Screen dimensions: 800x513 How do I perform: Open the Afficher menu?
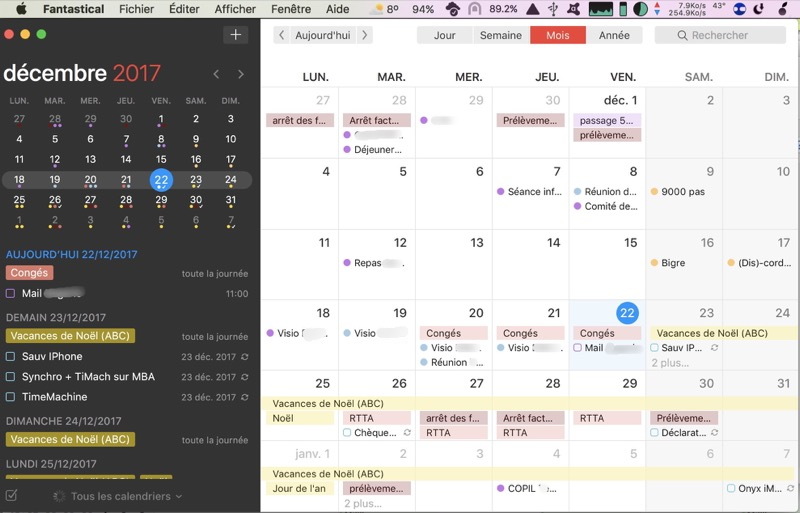[235, 9]
